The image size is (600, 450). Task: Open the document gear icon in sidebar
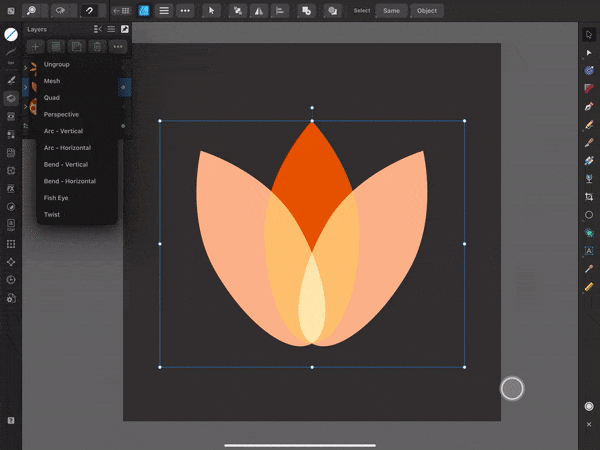(11, 298)
